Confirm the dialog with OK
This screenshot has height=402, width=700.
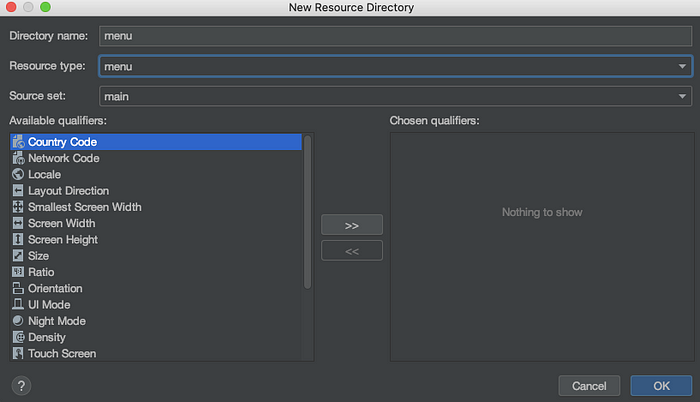(x=661, y=386)
